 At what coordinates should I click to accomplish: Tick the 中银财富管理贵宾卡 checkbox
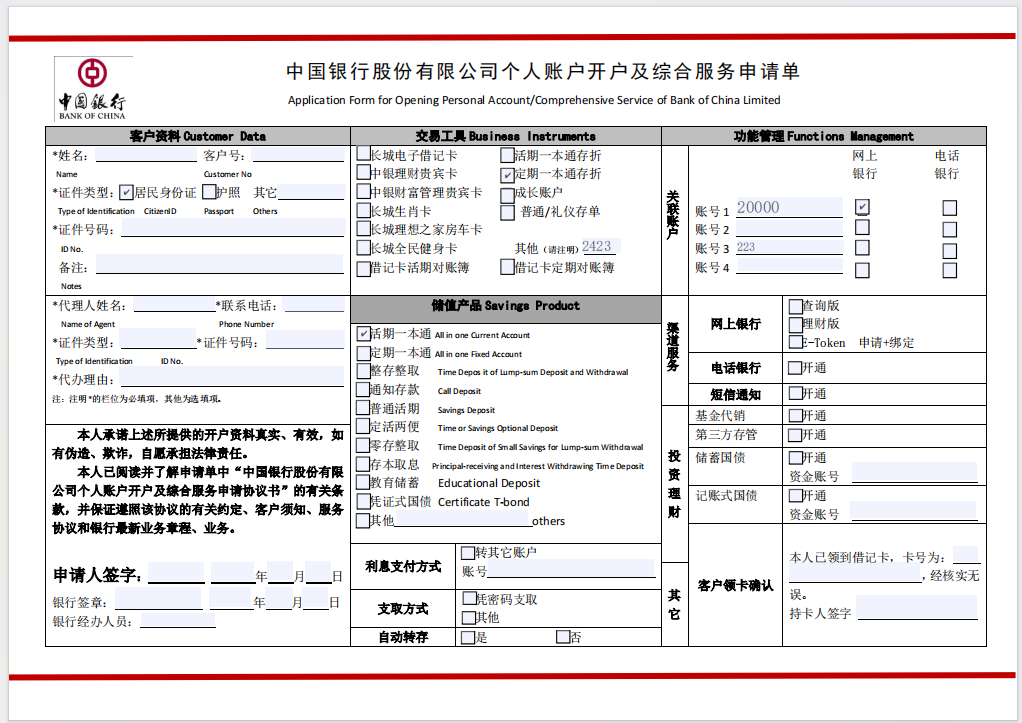coord(364,192)
